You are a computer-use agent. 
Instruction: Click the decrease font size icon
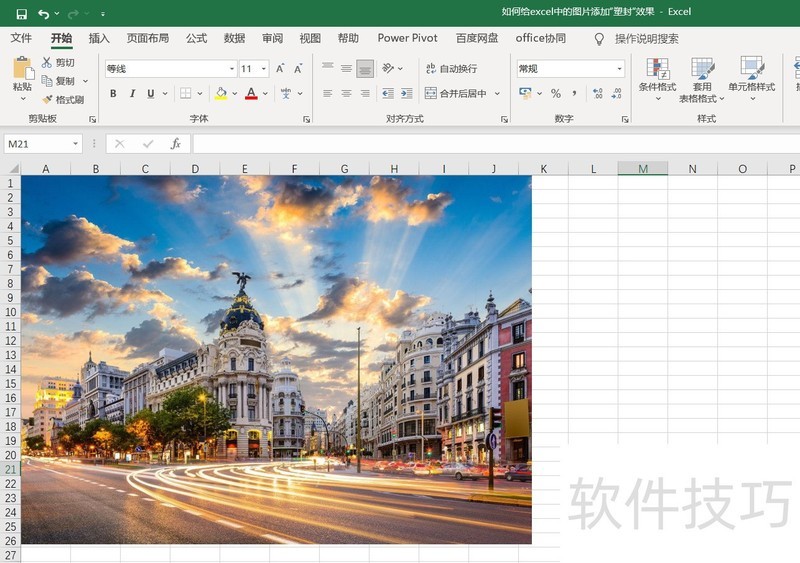(x=298, y=68)
